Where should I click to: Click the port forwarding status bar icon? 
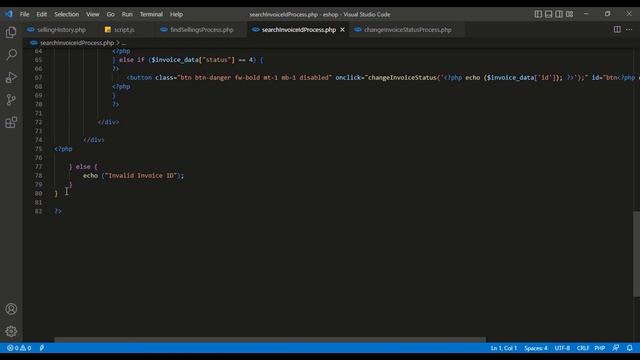pos(42,348)
